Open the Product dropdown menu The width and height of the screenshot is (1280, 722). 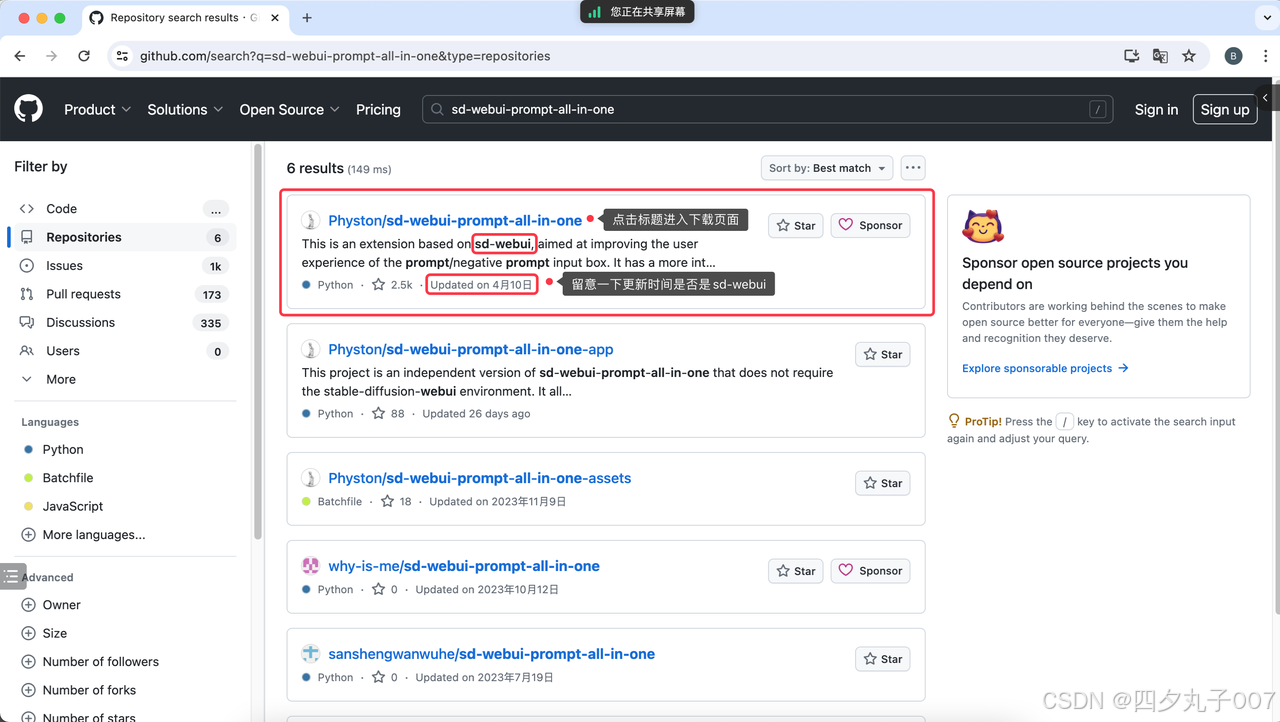[x=97, y=110]
